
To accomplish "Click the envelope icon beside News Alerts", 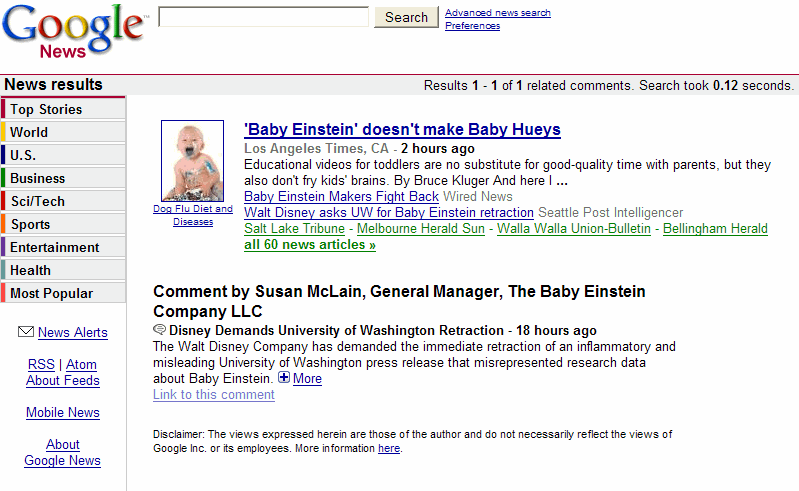I will click(x=26, y=332).
